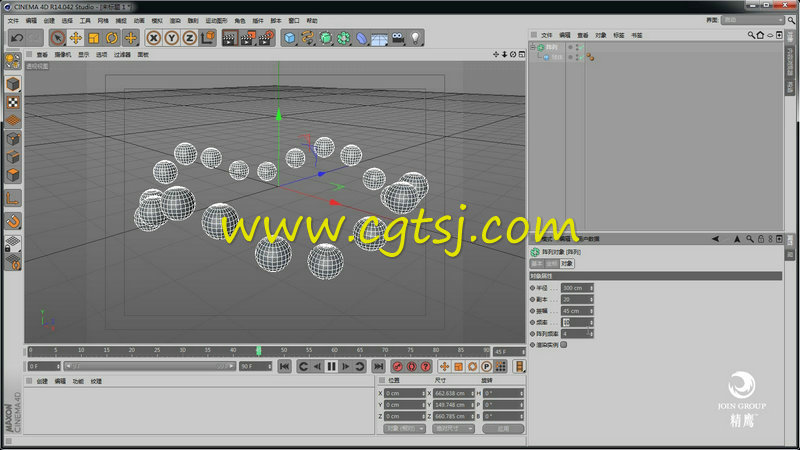This screenshot has width=800, height=450.
Task: Step to next frame
Action: (345, 366)
